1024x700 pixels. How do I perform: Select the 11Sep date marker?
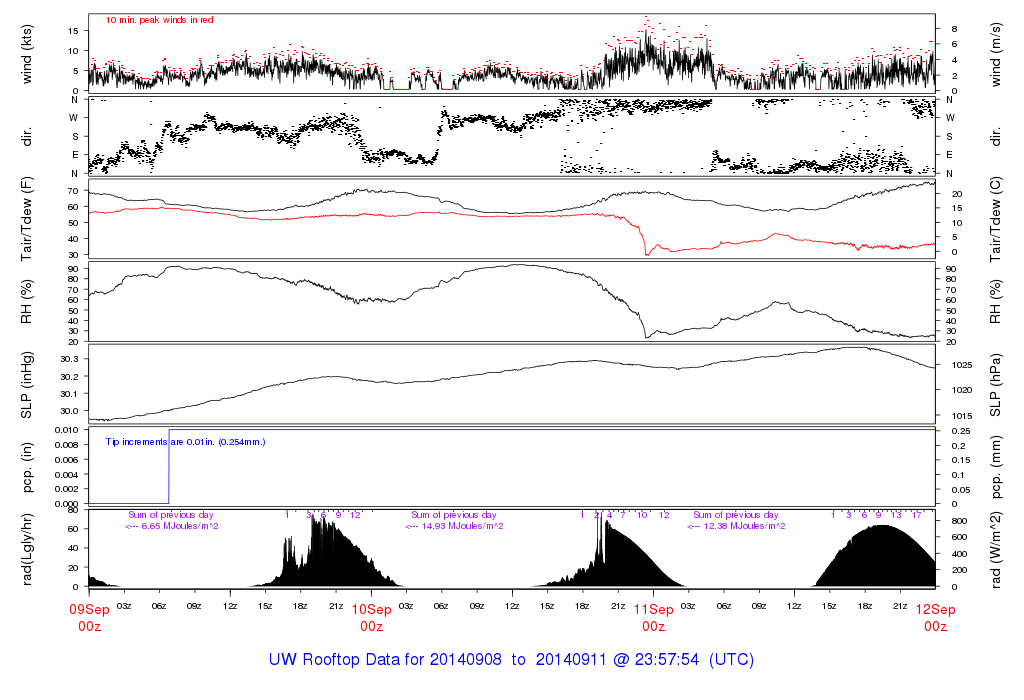(653, 609)
